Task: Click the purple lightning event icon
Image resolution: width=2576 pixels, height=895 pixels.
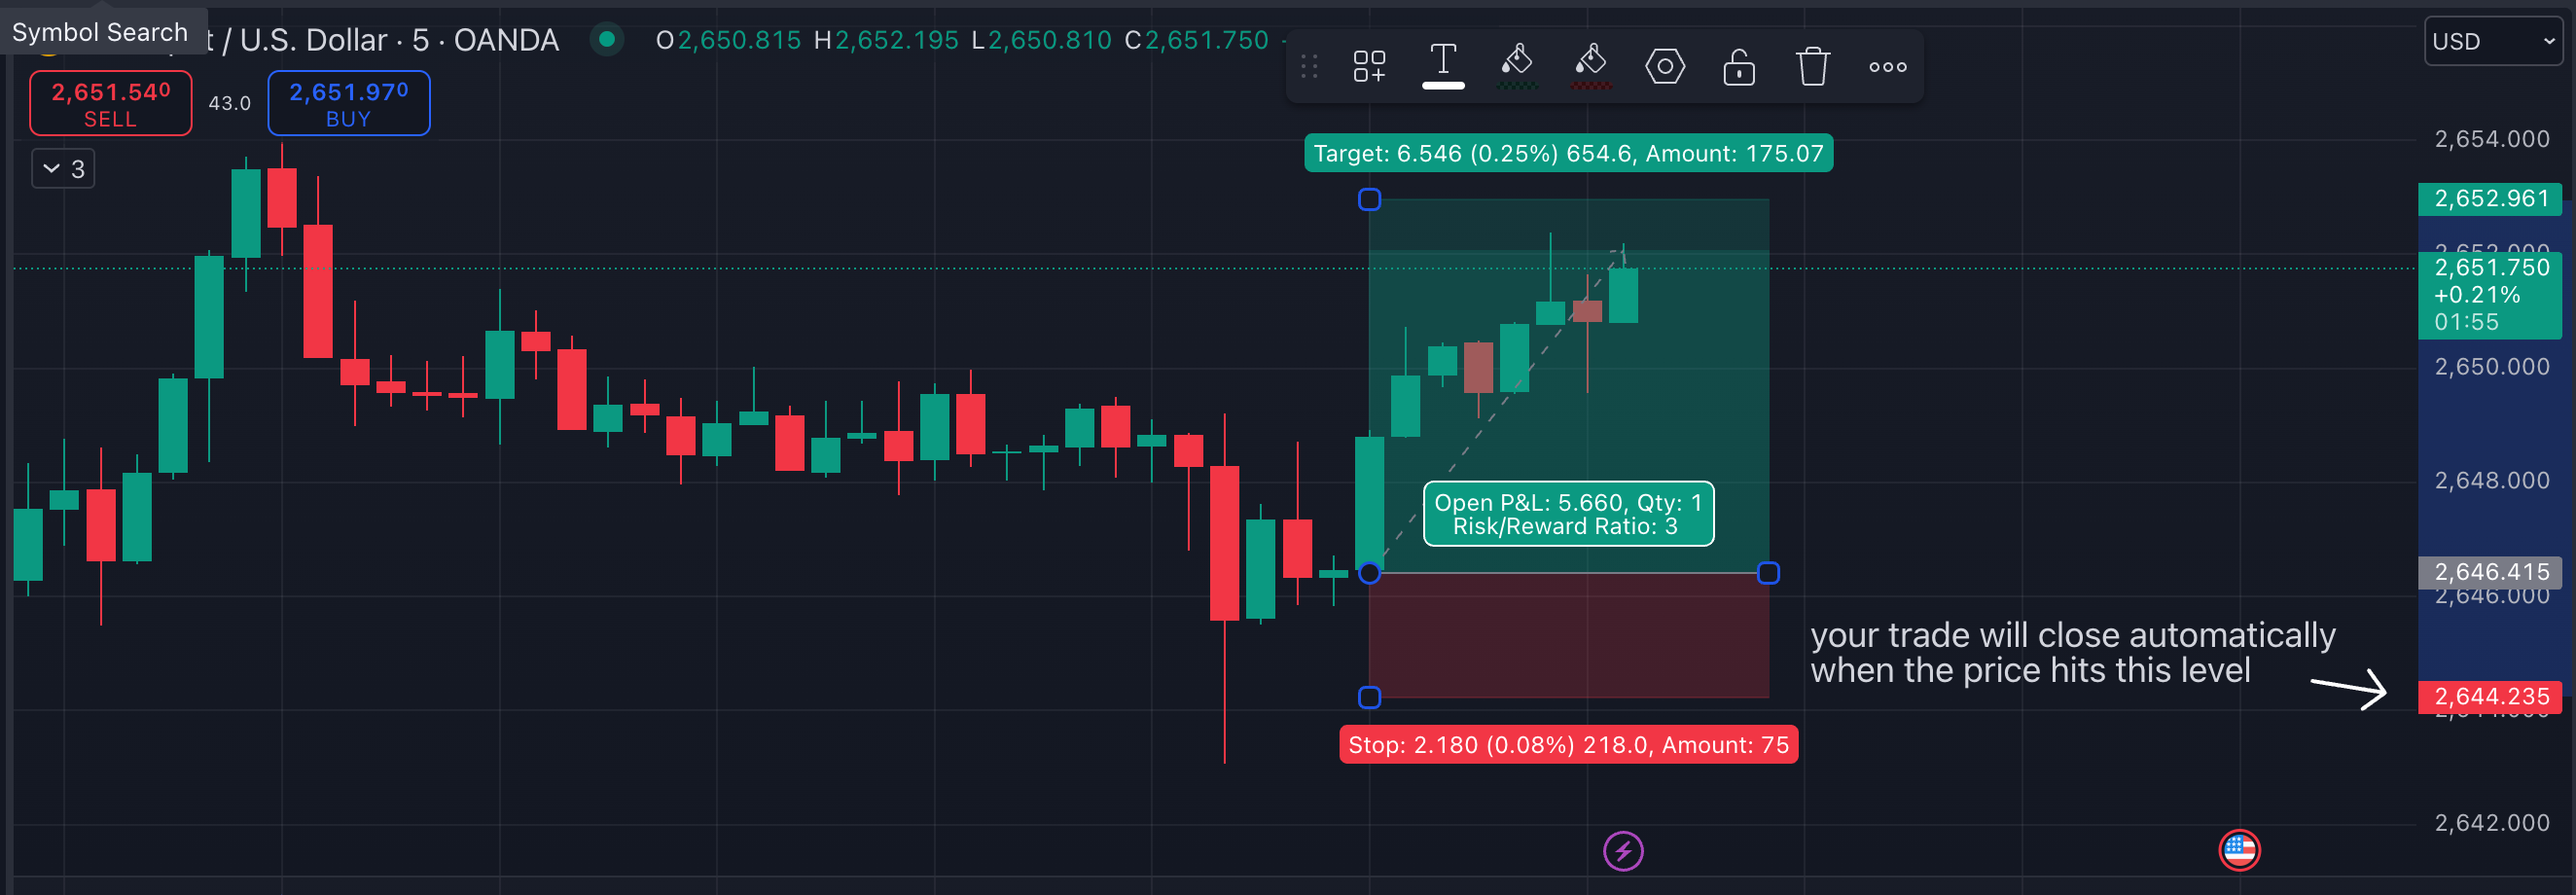Action: tap(1623, 851)
